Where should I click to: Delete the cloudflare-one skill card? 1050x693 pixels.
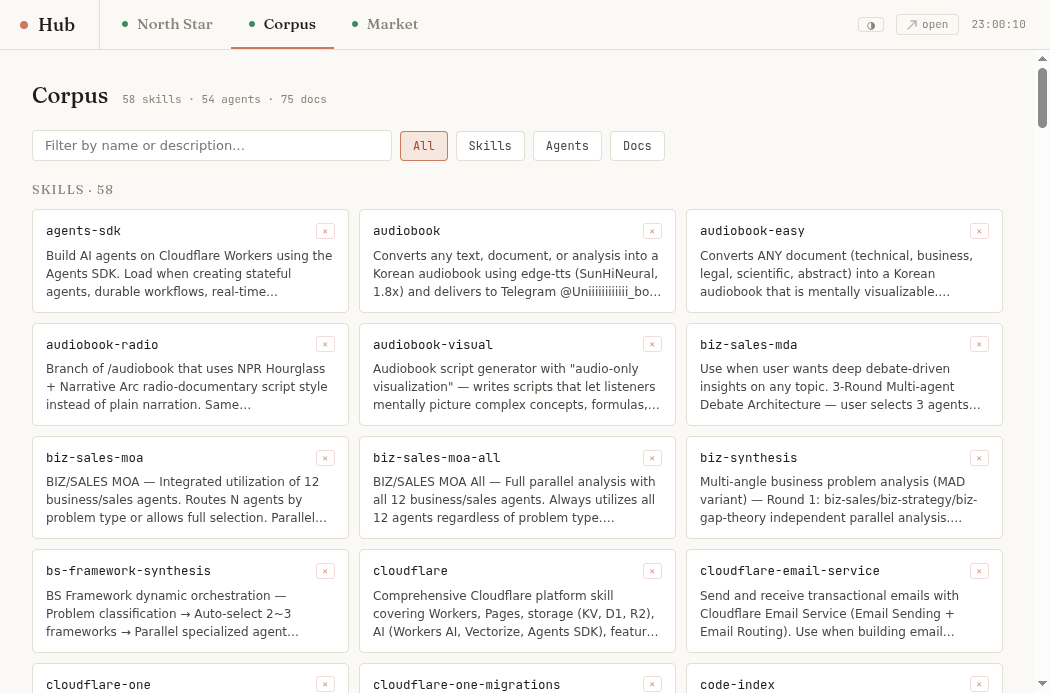coord(325,684)
